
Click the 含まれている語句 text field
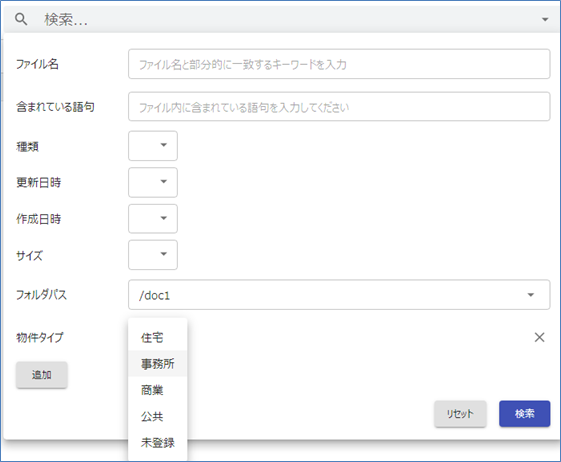(339, 107)
